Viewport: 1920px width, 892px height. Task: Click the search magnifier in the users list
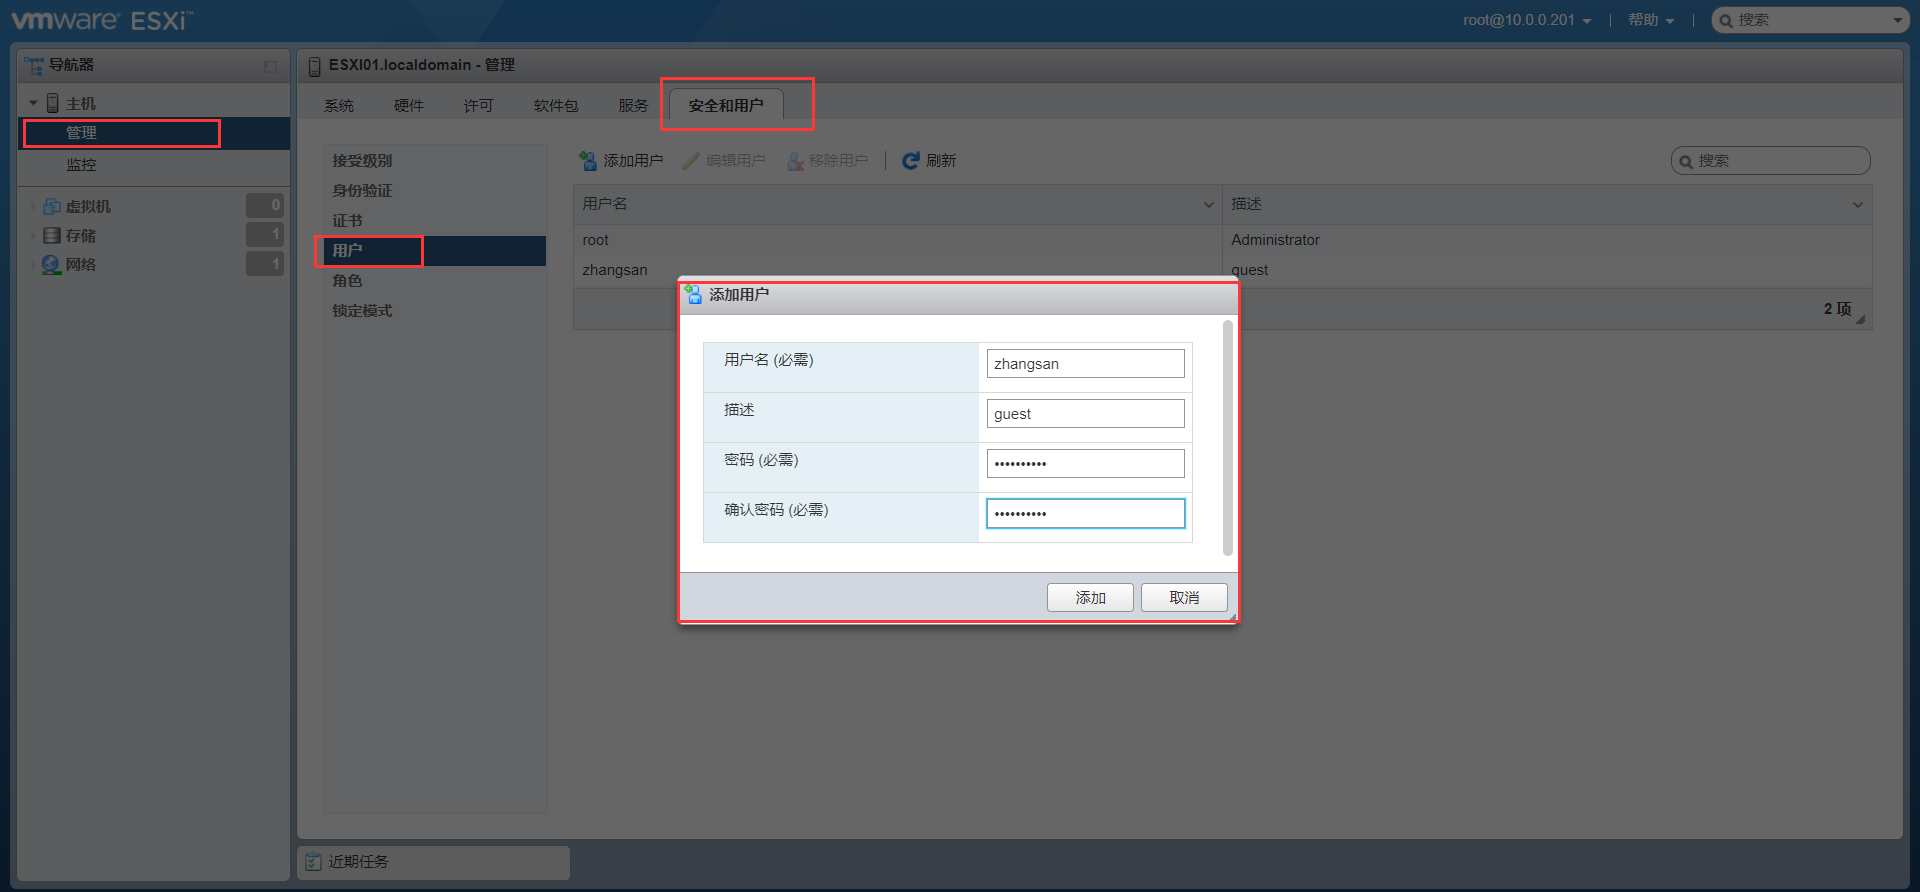point(1686,161)
